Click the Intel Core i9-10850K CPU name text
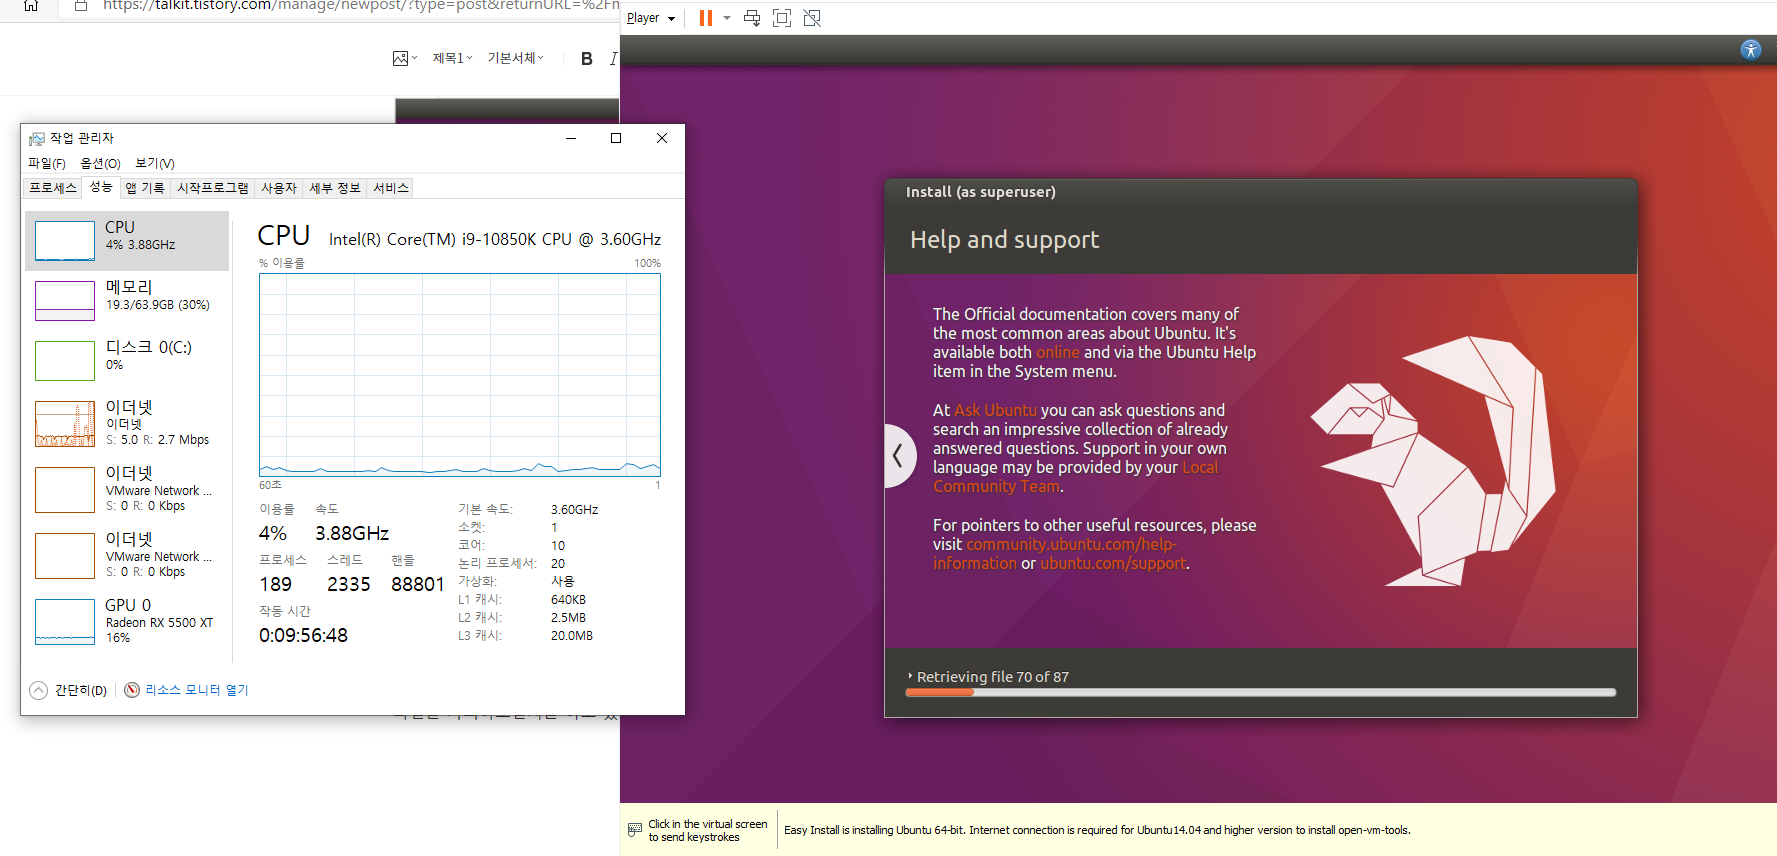 pos(495,239)
